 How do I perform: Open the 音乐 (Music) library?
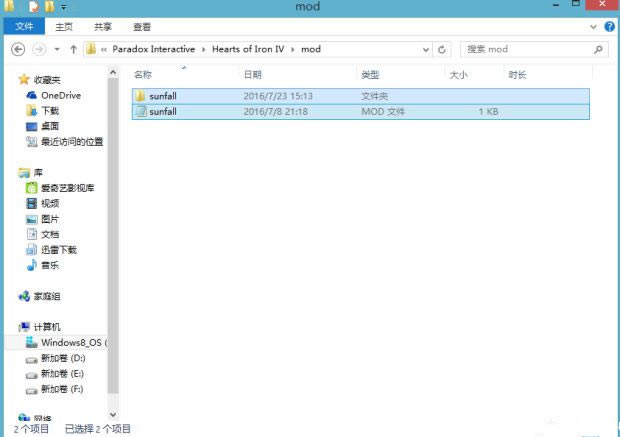point(49,265)
